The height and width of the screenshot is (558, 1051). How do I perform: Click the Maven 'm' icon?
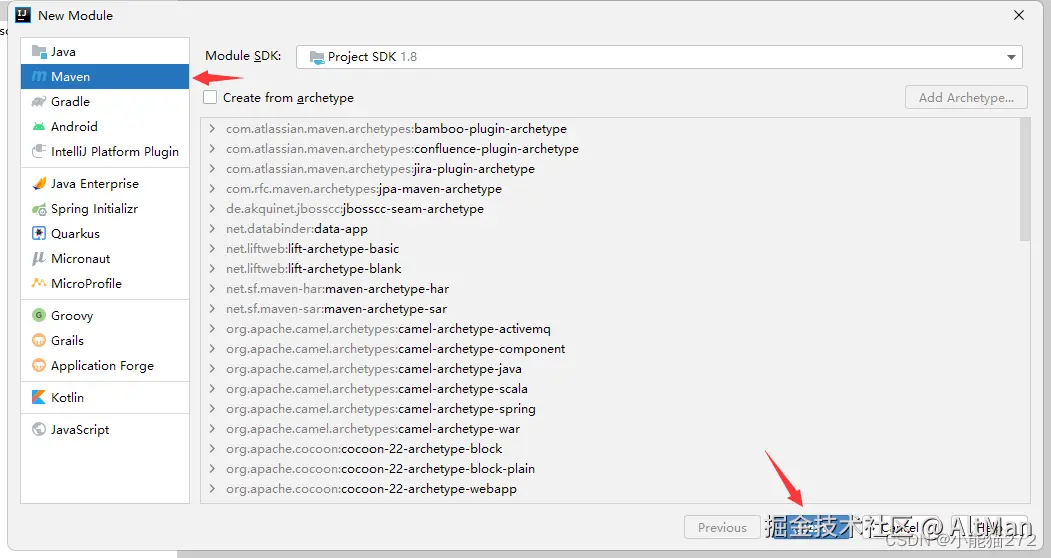click(x=39, y=76)
